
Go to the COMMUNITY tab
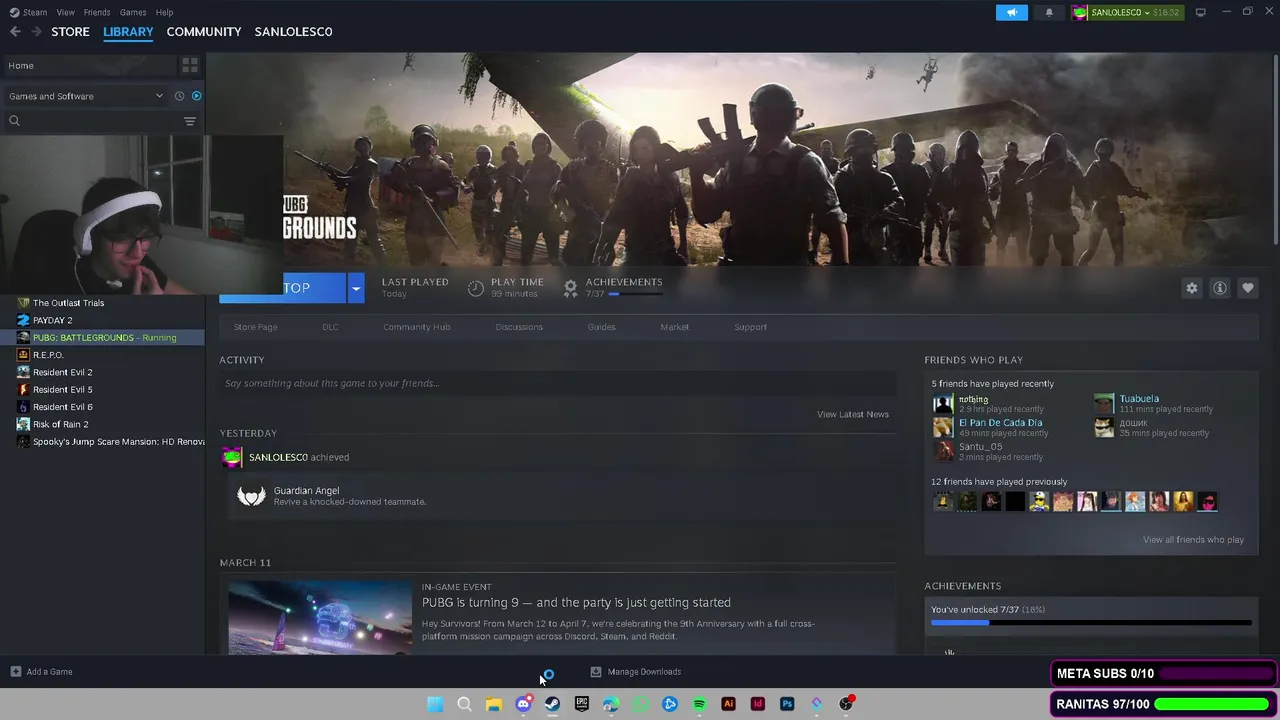204,31
